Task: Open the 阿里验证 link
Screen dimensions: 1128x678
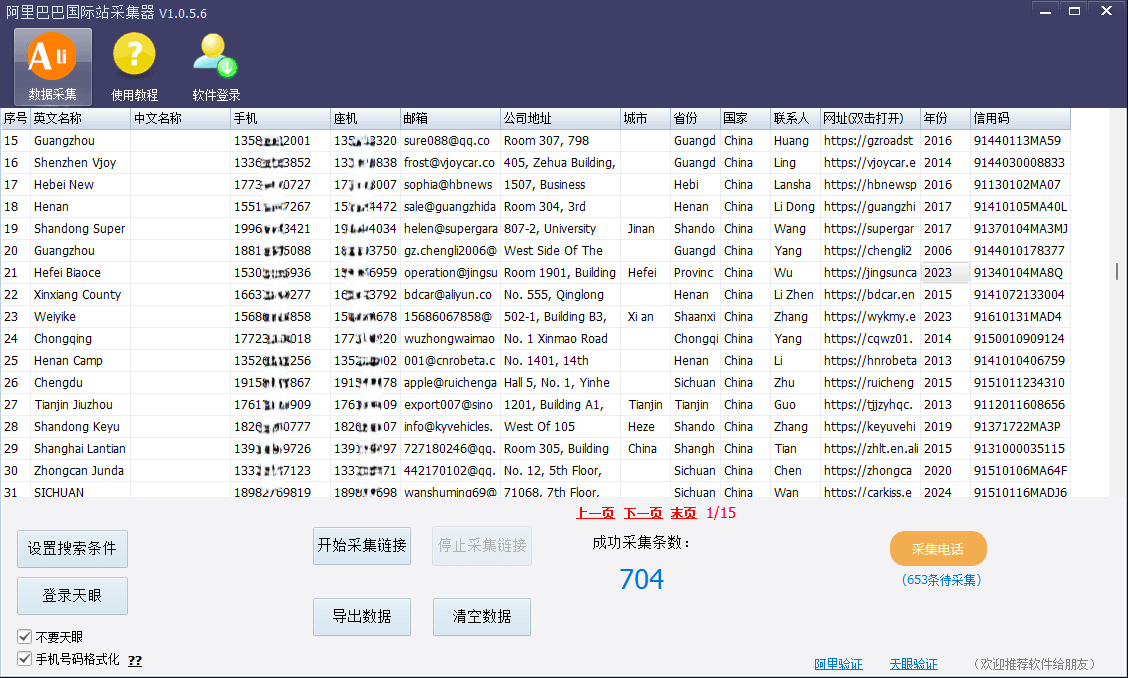Action: click(x=838, y=664)
